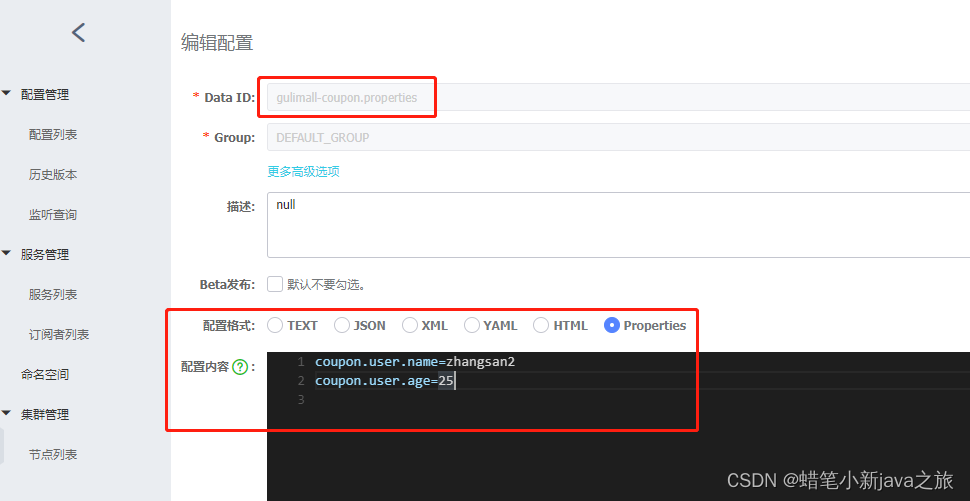Open the 配置内容 help question mark
This screenshot has height=501, width=970.
pyautogui.click(x=240, y=367)
